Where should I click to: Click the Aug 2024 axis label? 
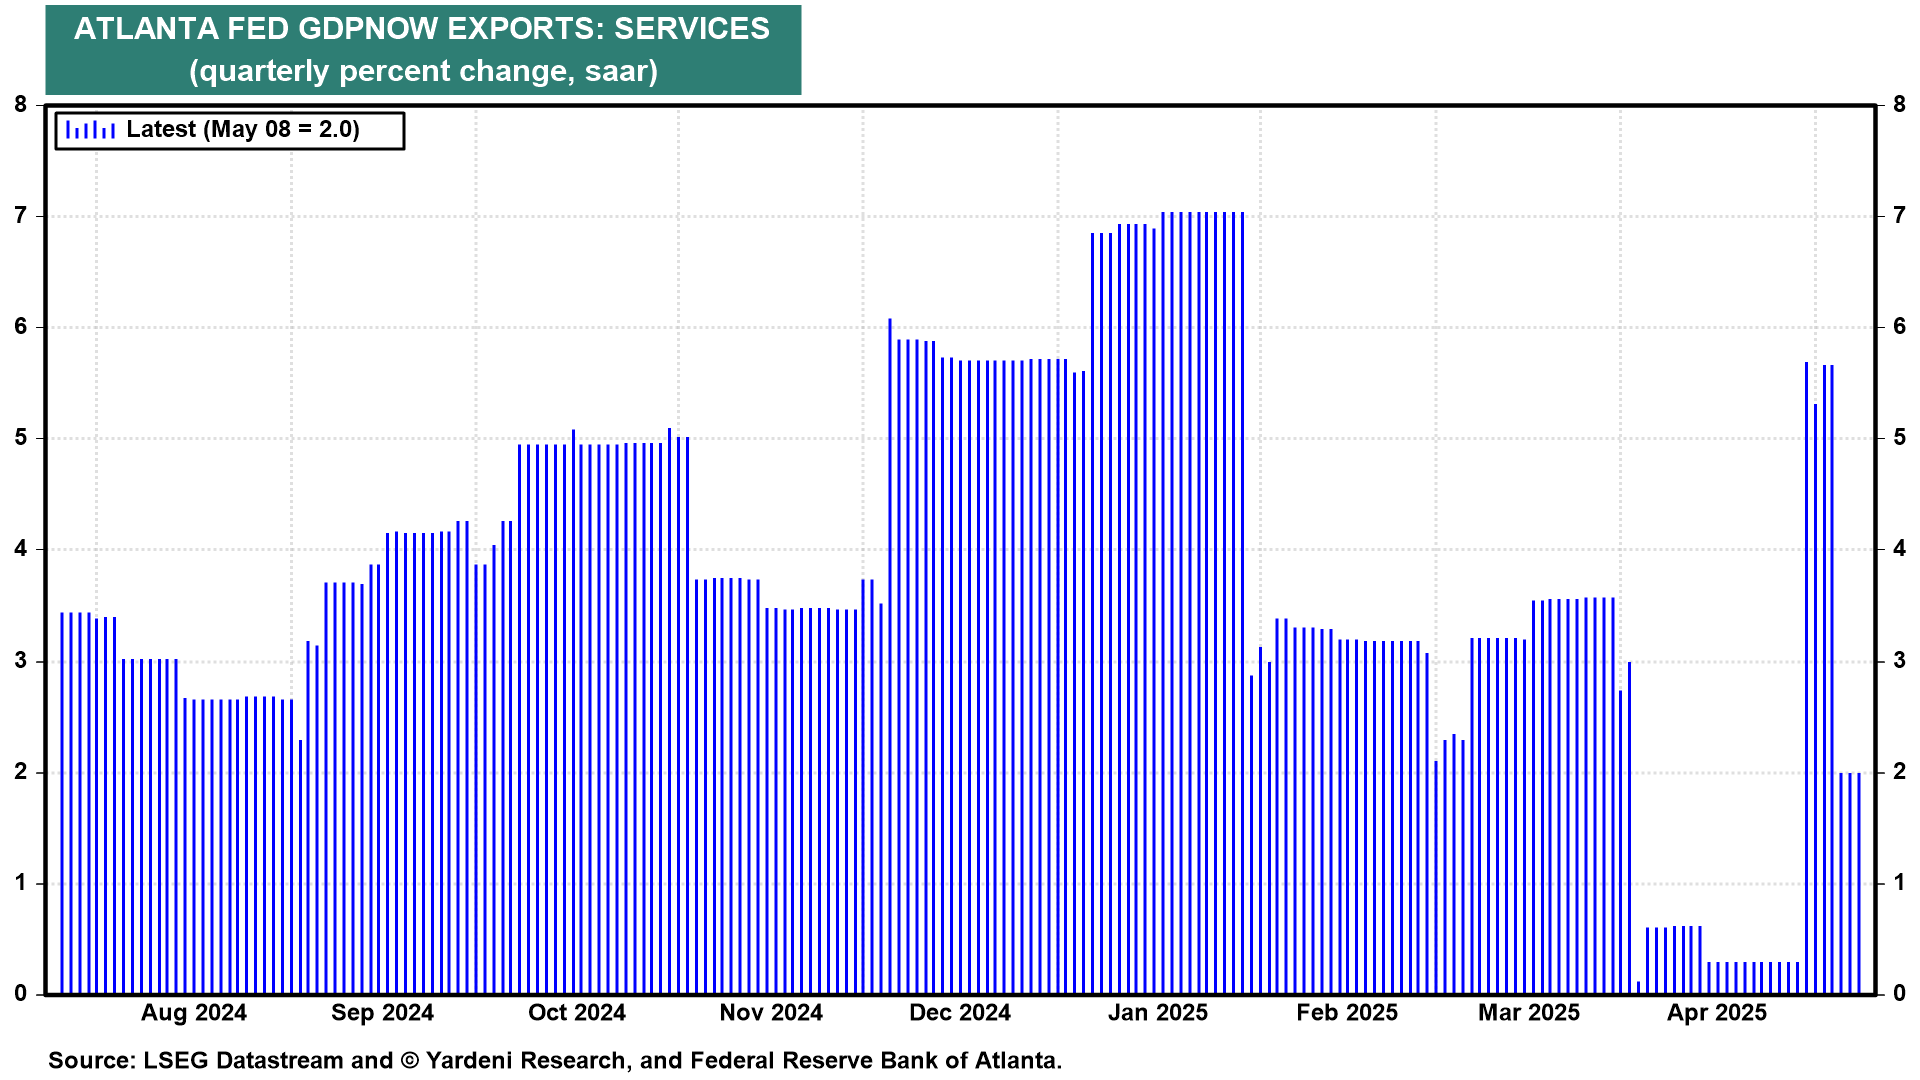[x=194, y=1013]
